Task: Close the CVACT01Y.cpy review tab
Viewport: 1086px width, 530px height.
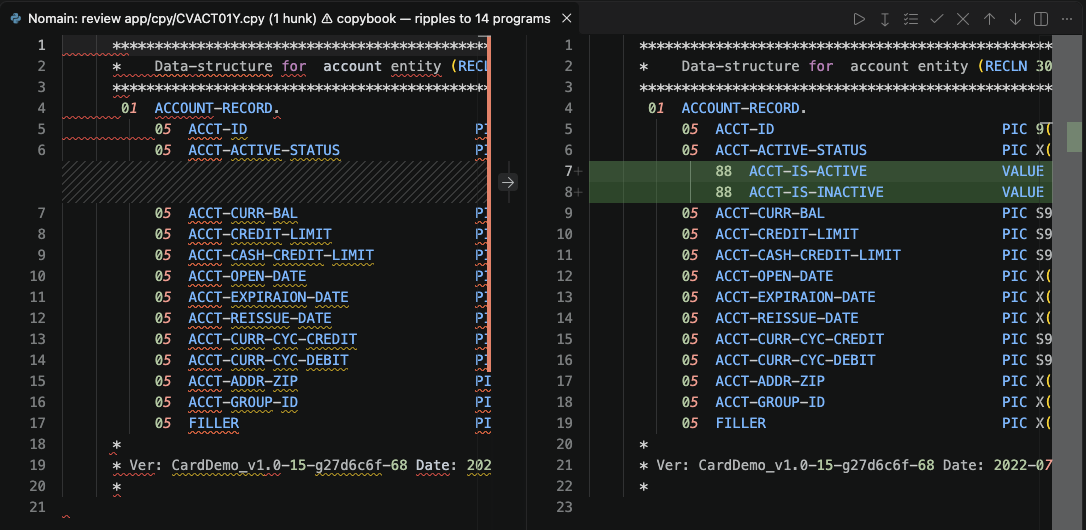Action: point(567,19)
